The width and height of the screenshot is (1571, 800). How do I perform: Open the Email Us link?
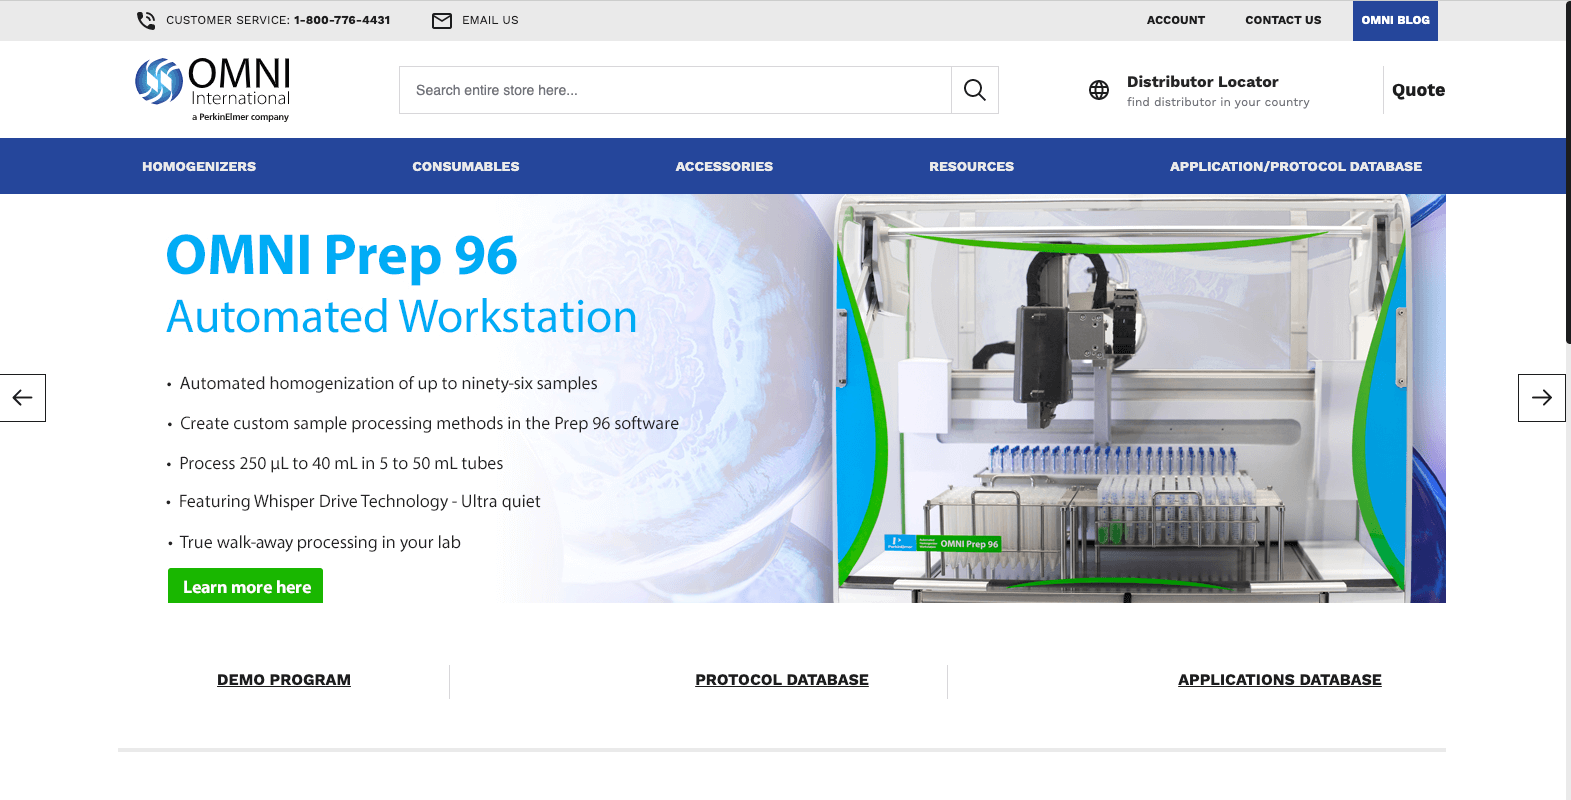pyautogui.click(x=490, y=20)
